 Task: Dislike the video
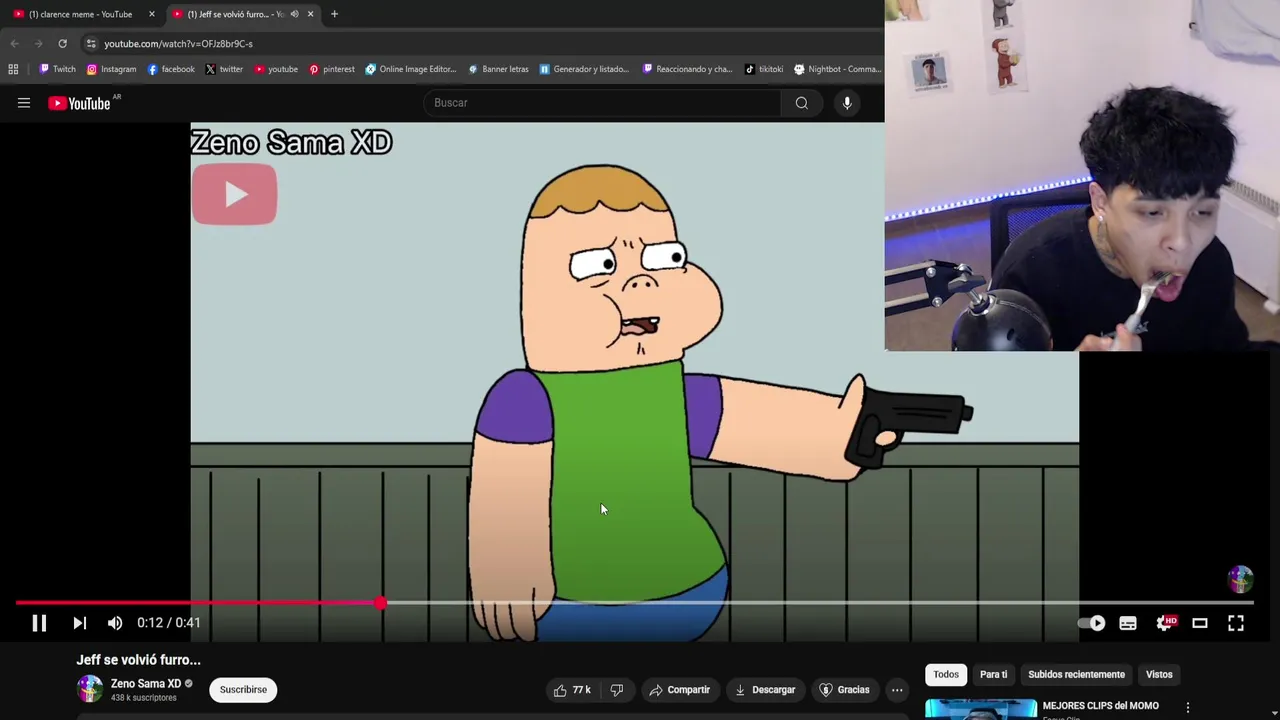(x=617, y=690)
